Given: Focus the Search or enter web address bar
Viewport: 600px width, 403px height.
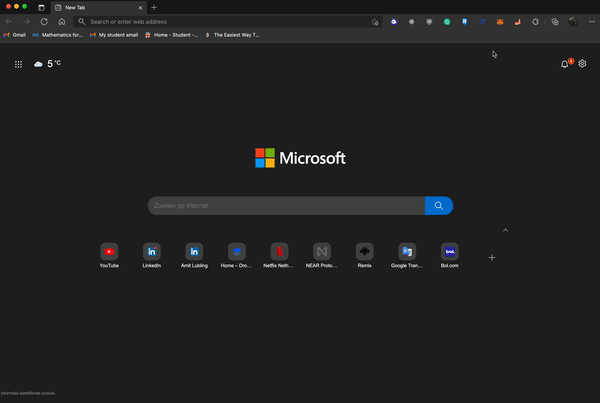Looking at the screenshot, I should tap(228, 22).
